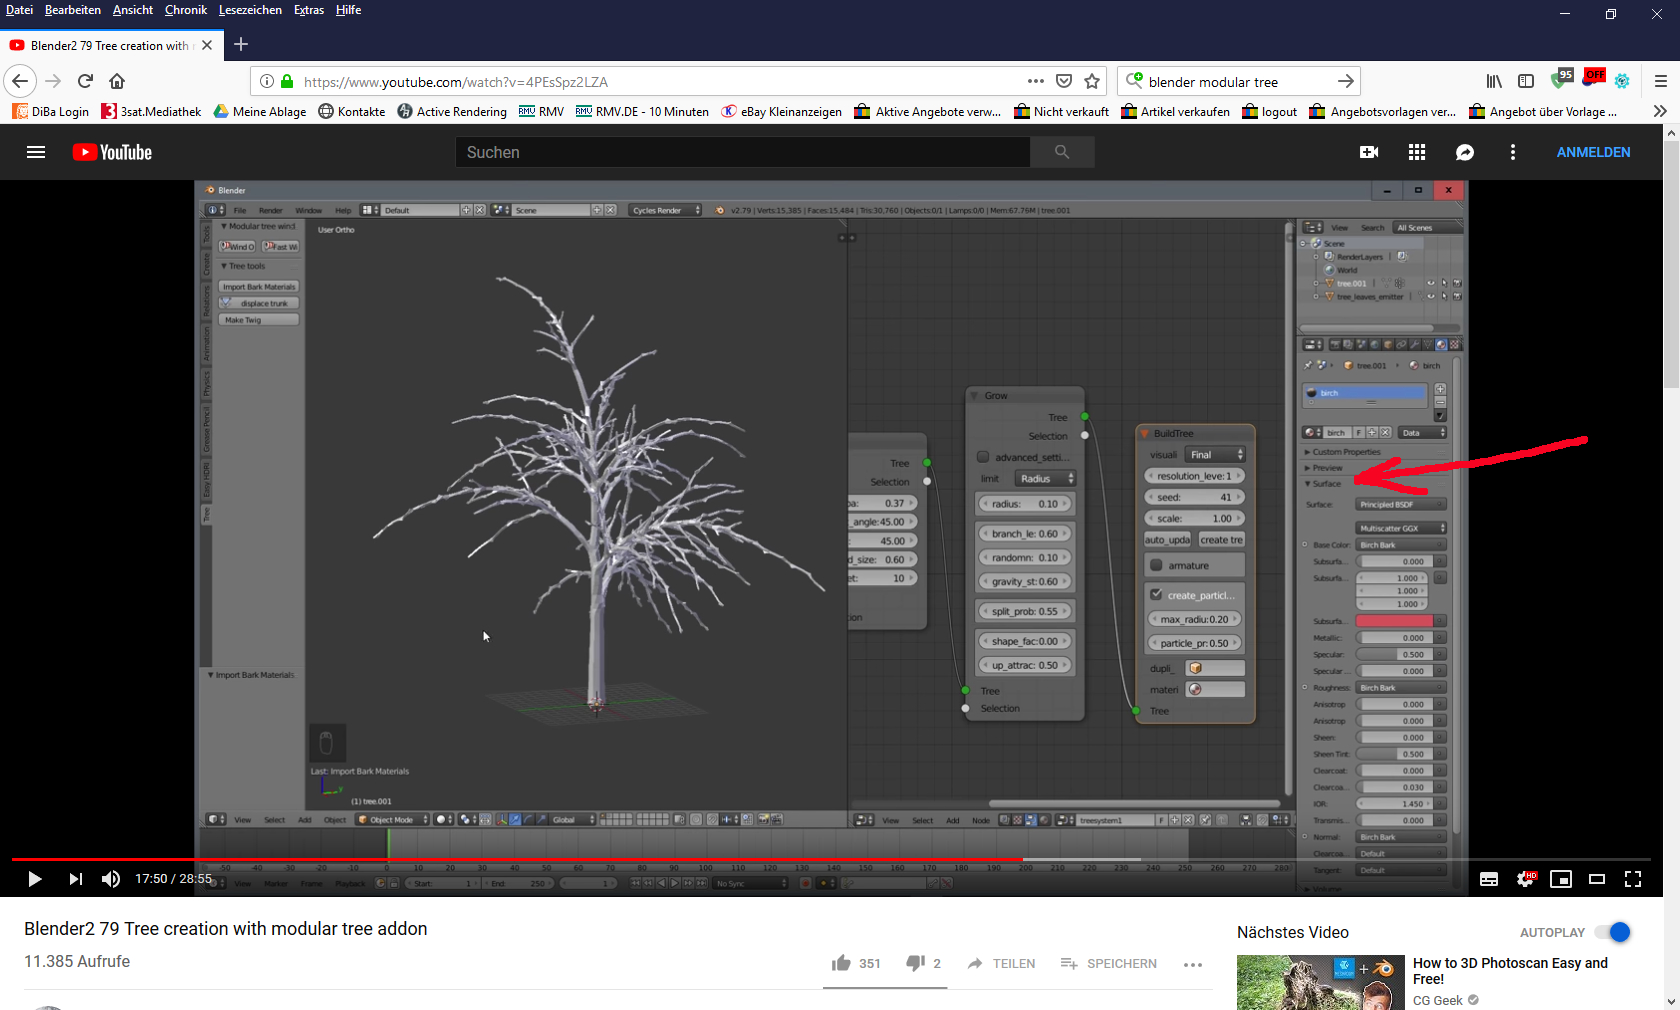Click the create video camera icon
This screenshot has height=1010, width=1680.
[x=1369, y=152]
